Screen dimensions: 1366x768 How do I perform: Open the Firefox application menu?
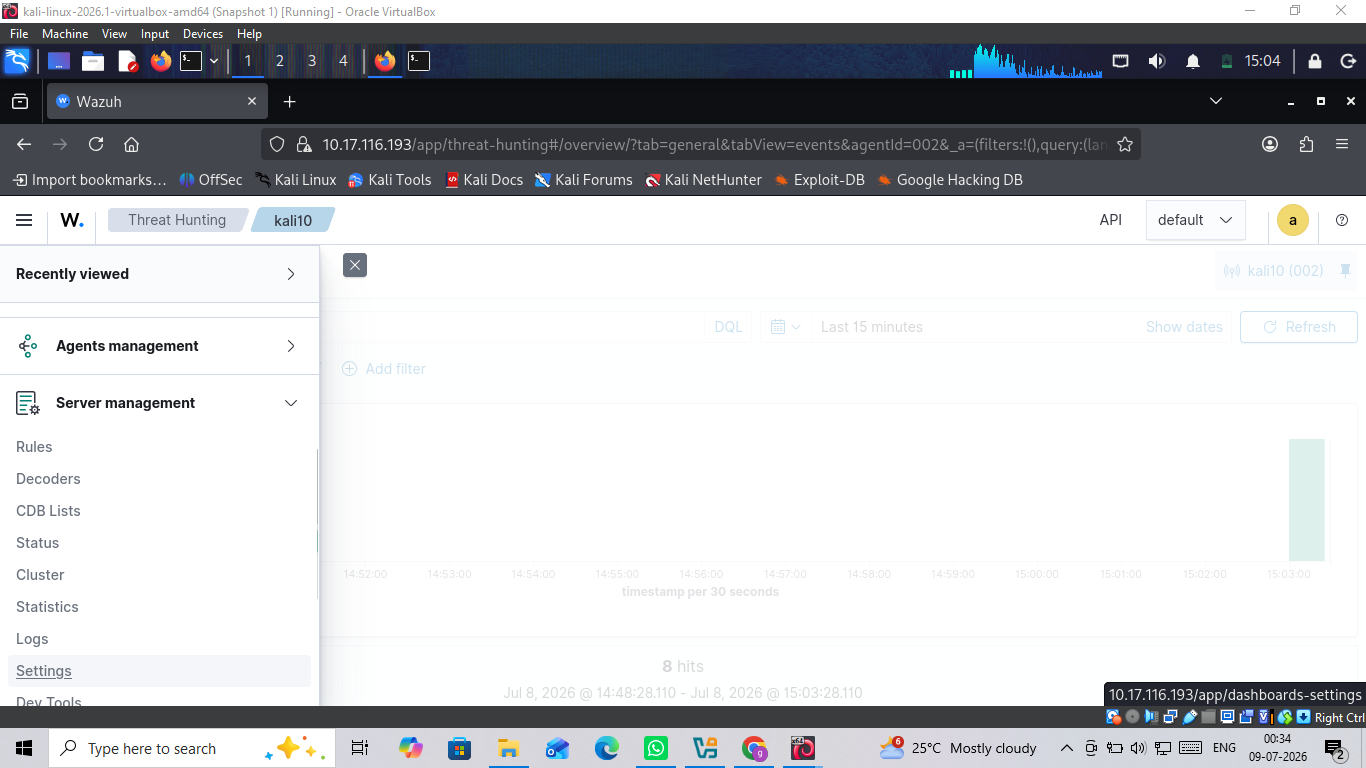(x=1342, y=144)
